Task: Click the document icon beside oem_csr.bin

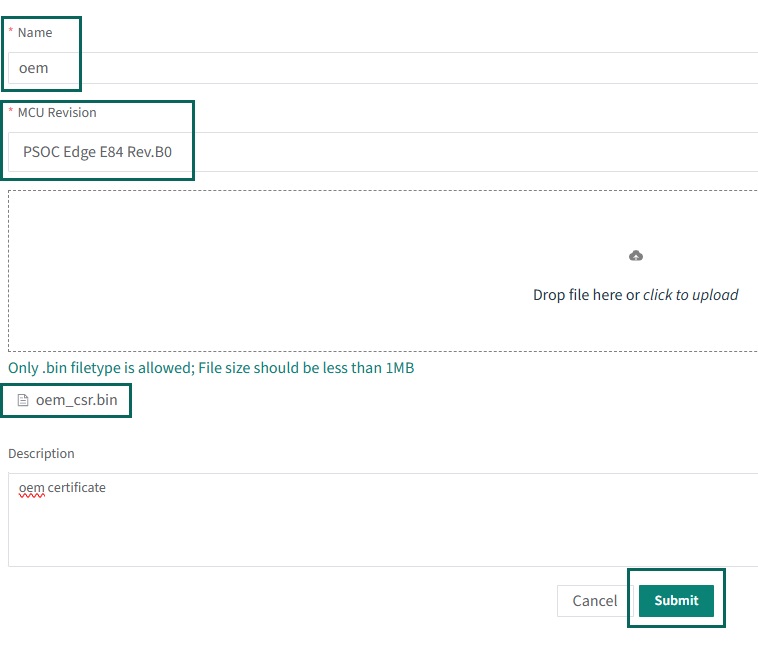Action: (x=24, y=401)
